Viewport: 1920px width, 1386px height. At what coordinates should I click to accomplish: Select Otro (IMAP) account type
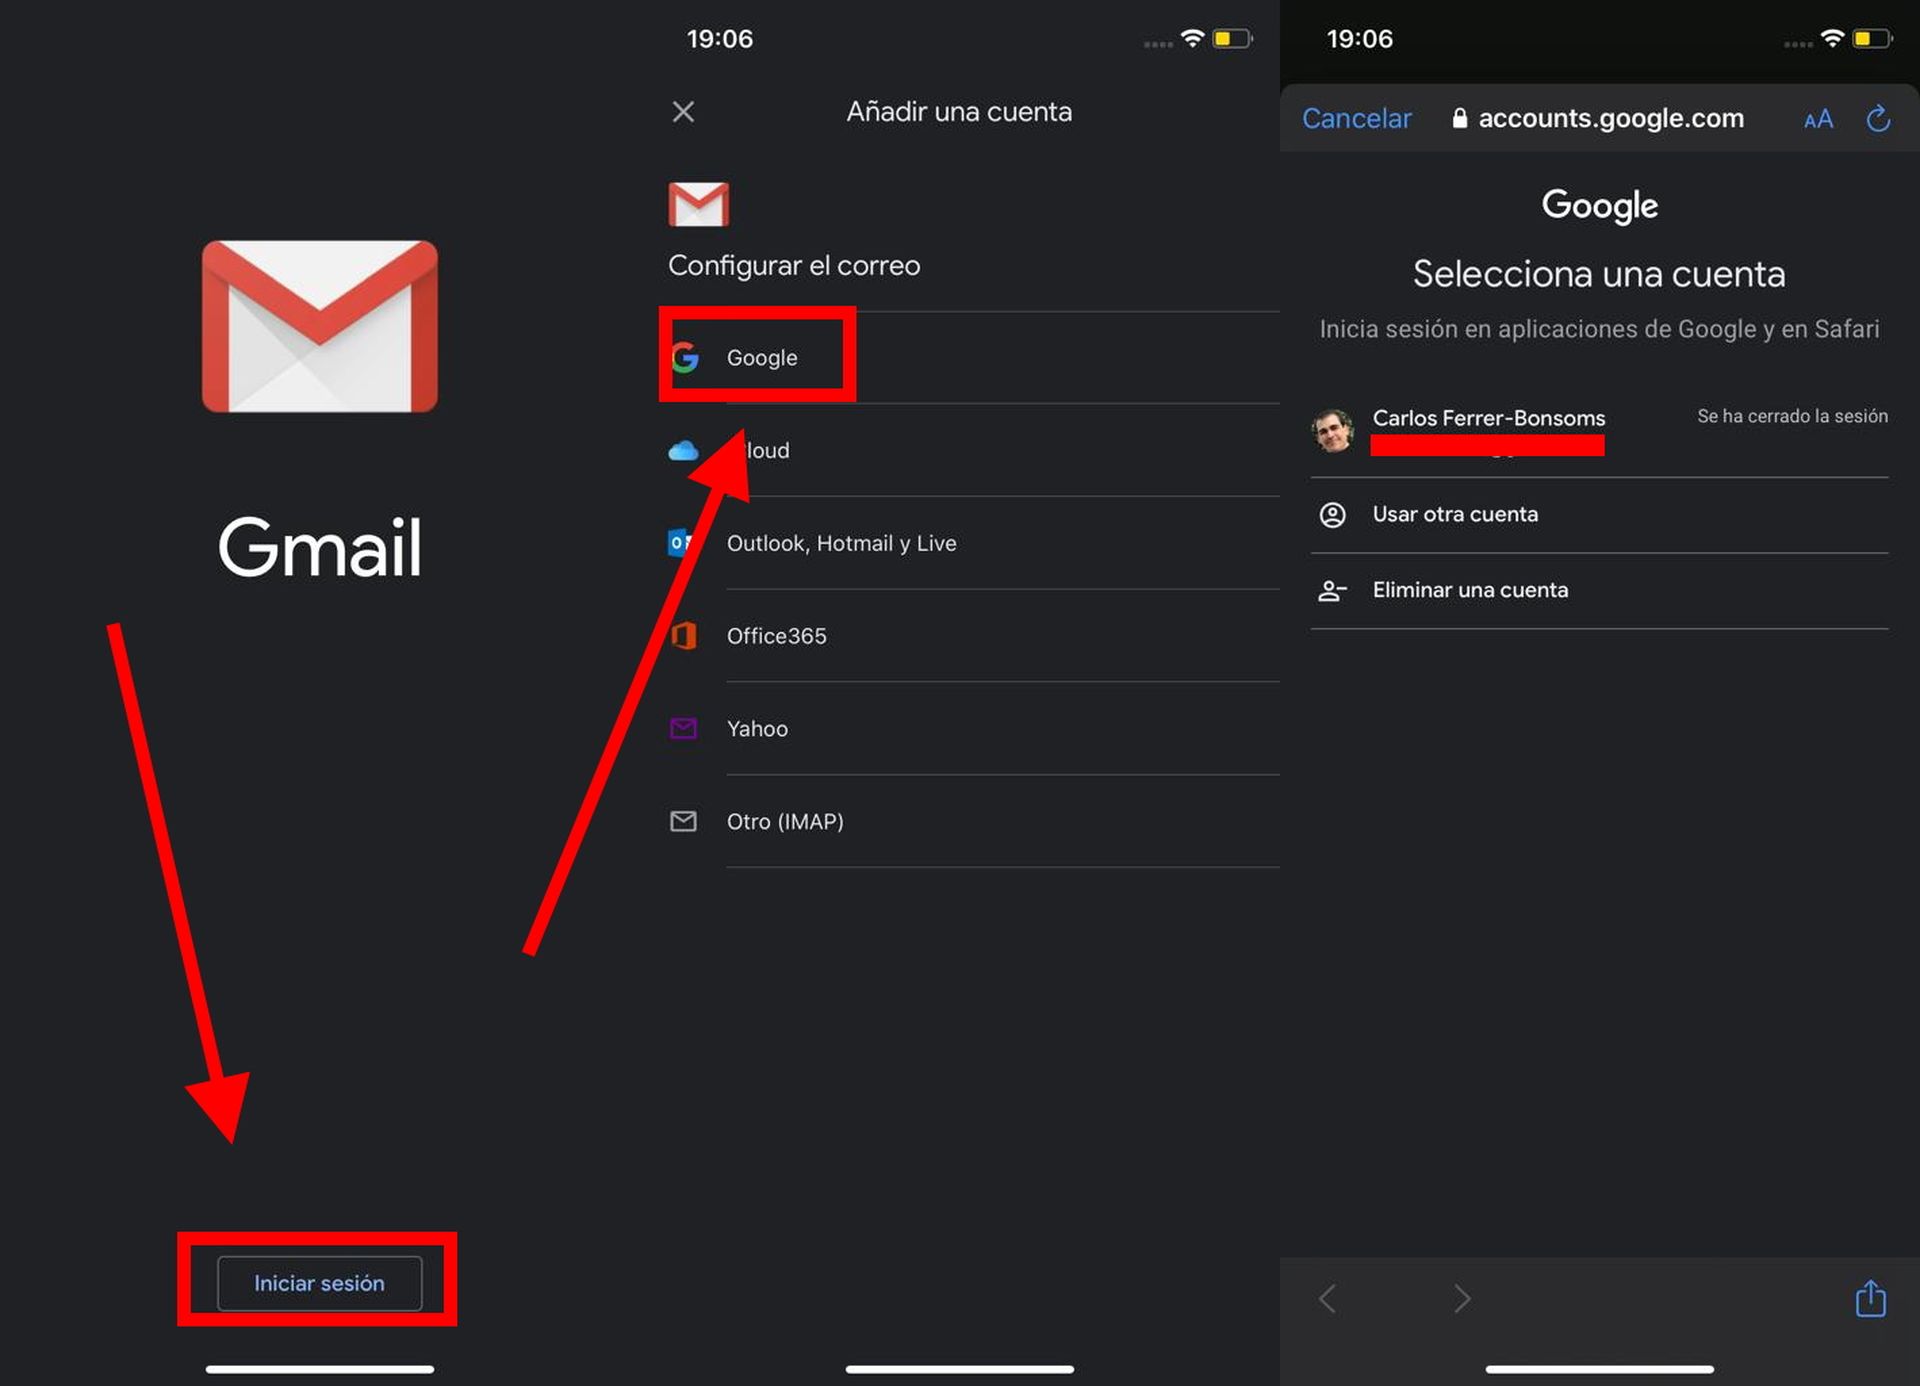[786, 821]
